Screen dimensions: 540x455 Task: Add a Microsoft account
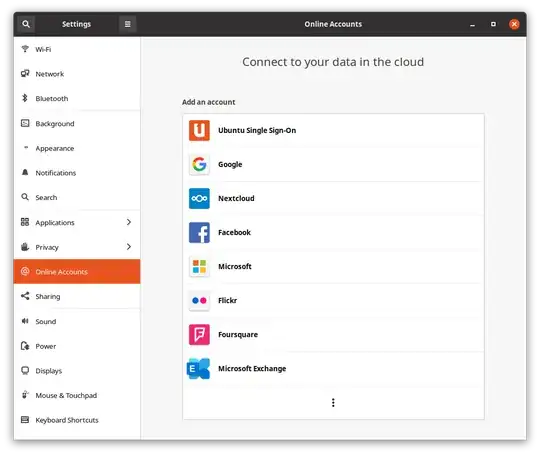point(333,267)
